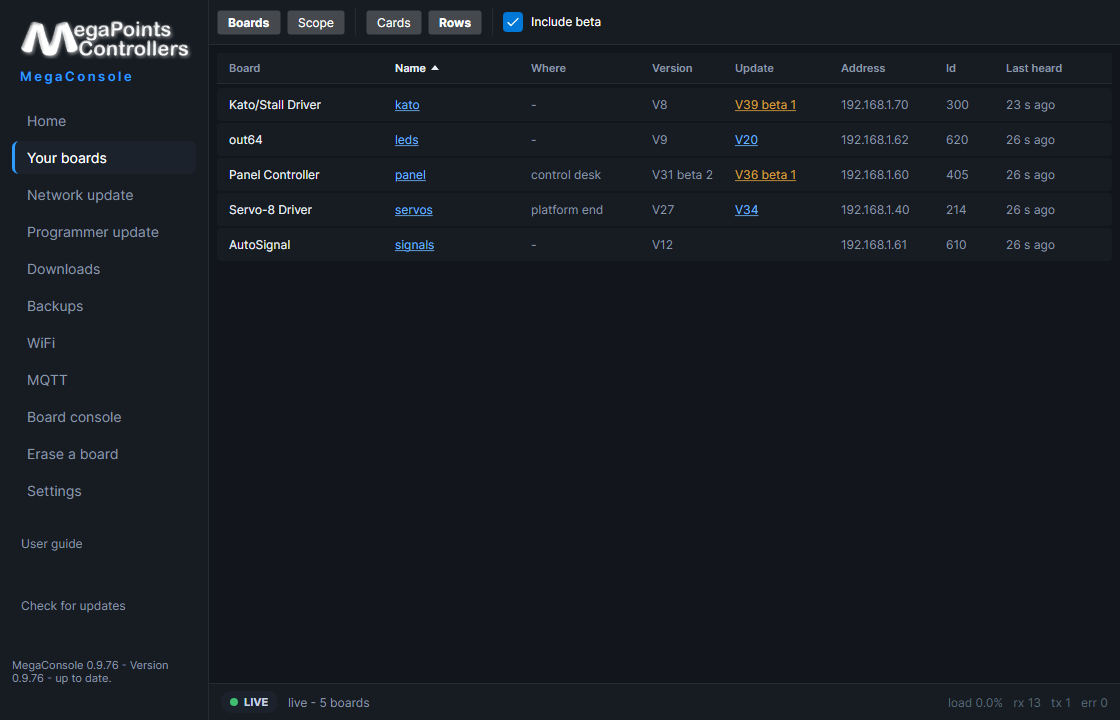The width and height of the screenshot is (1120, 720).
Task: Click the Version column header
Action: coord(672,69)
